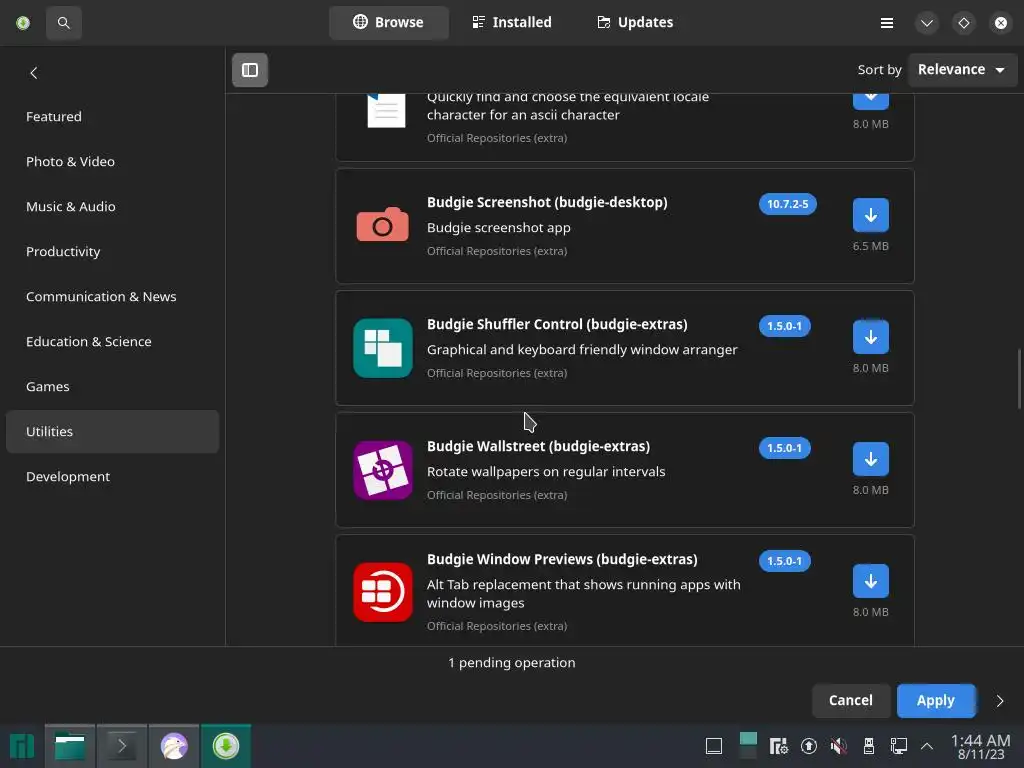Click version badge 10.7.2-5

tap(788, 204)
